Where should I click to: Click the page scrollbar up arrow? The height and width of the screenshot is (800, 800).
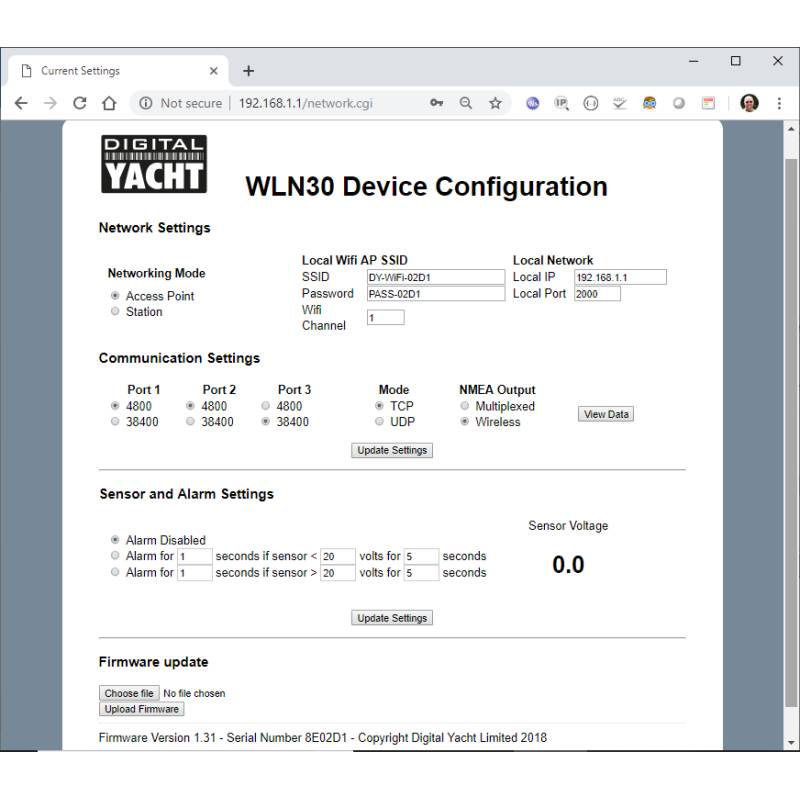(791, 129)
